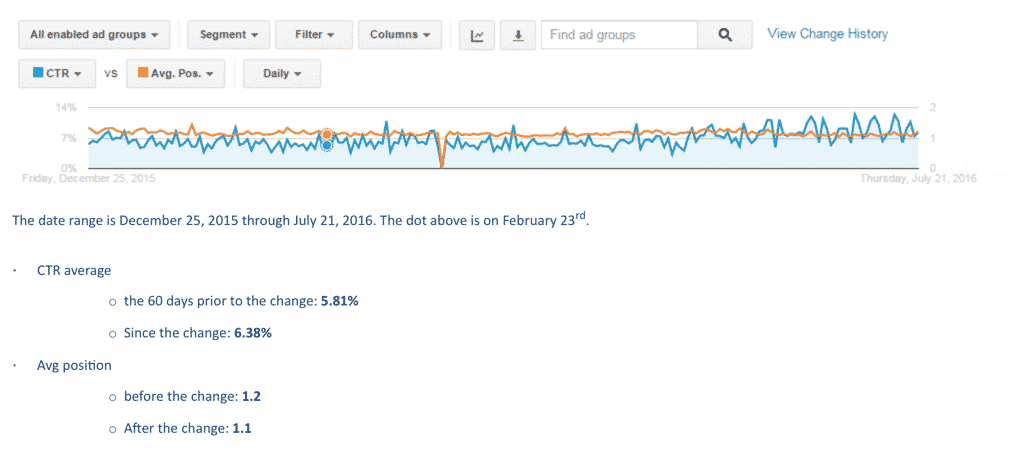Click the Find ad groups search field

[x=619, y=35]
